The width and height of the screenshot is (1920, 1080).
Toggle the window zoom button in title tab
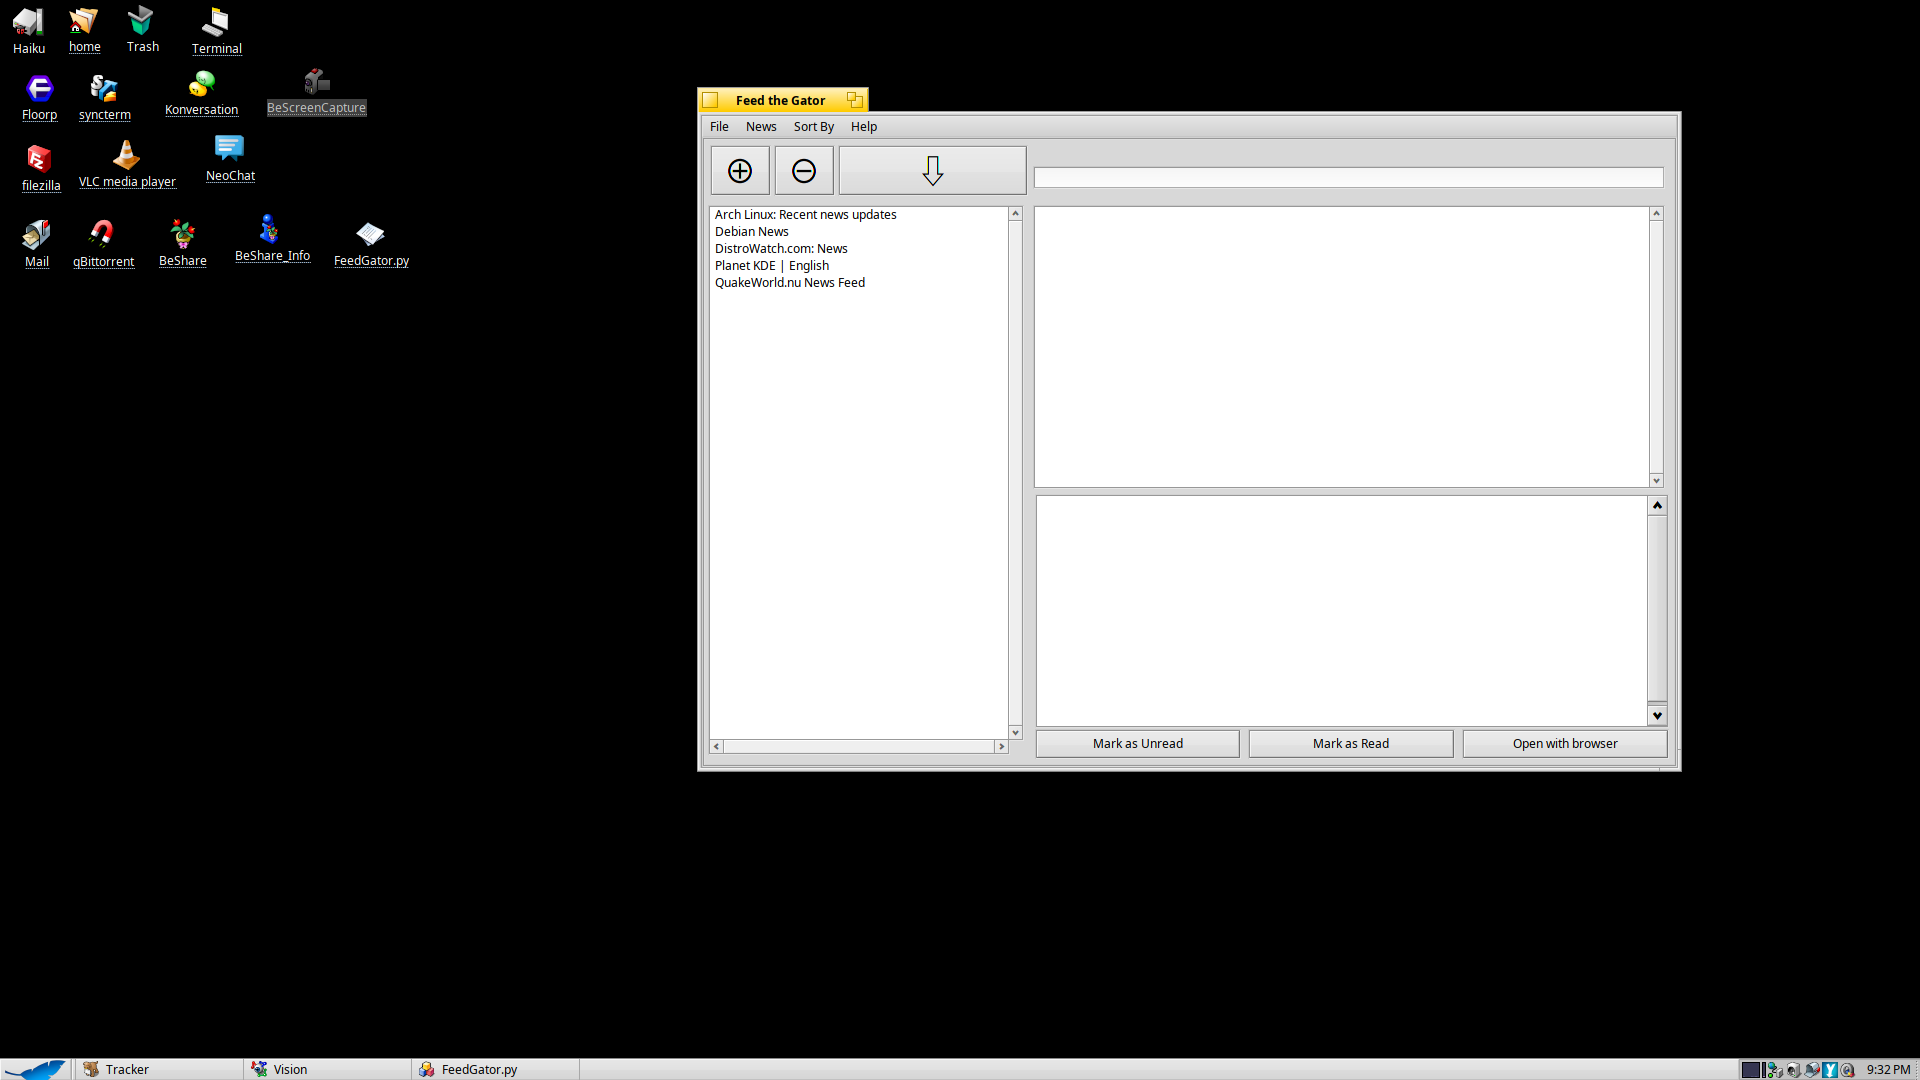(x=854, y=100)
